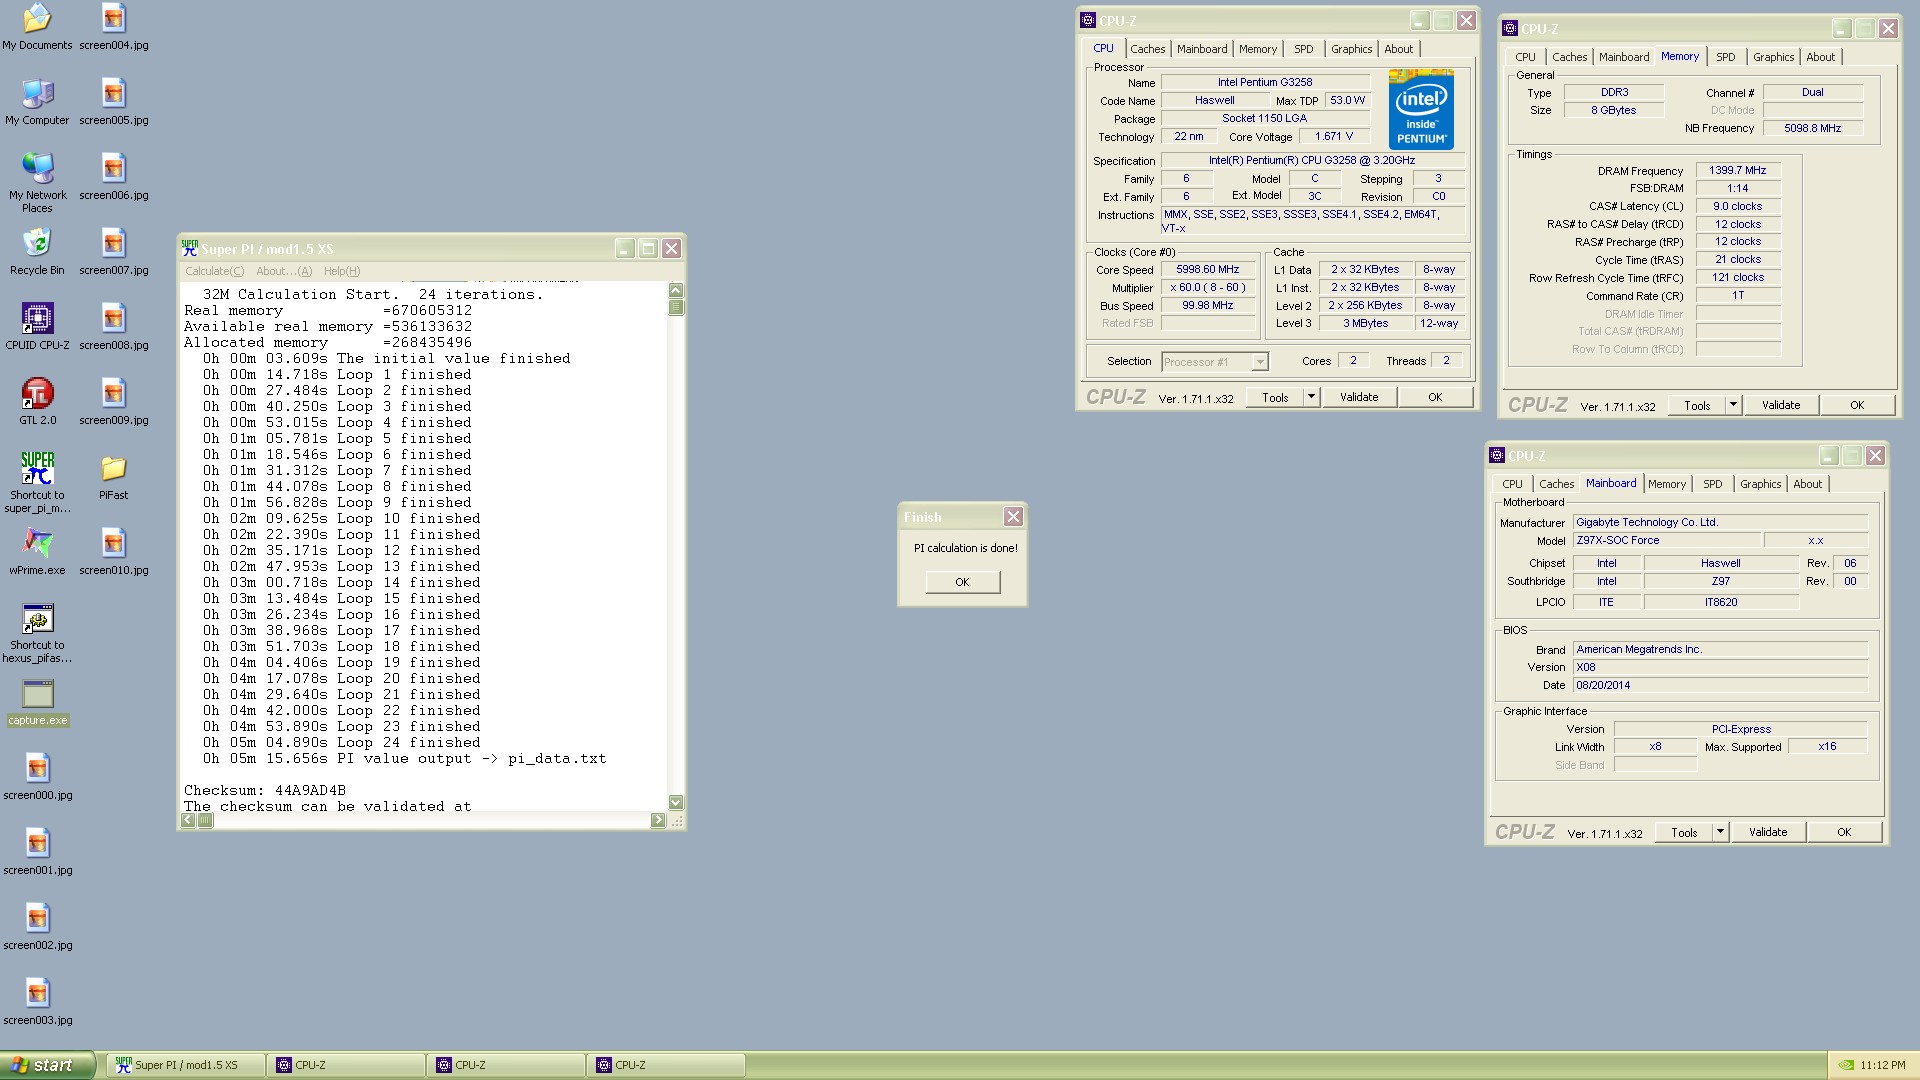This screenshot has width=1920, height=1080.
Task: Open screen001.jpg file icon
Action: 37,852
